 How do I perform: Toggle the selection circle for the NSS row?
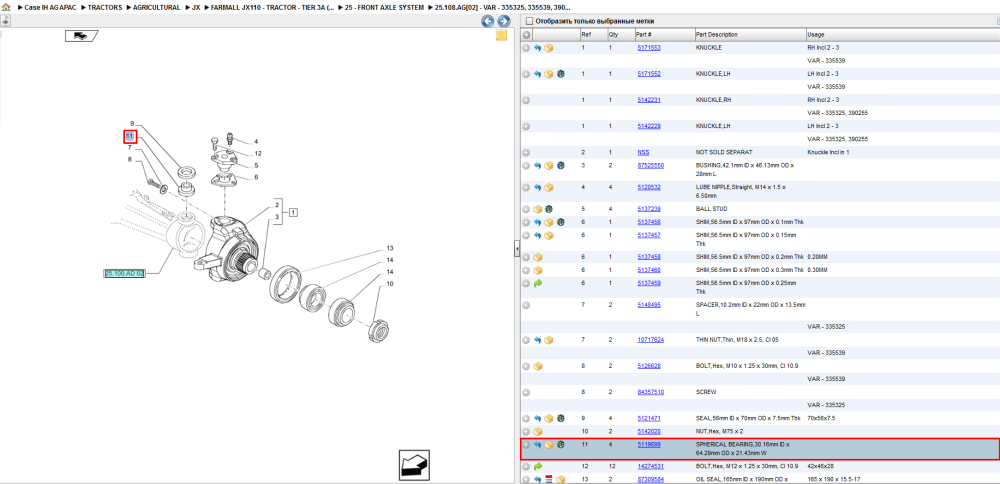526,153
